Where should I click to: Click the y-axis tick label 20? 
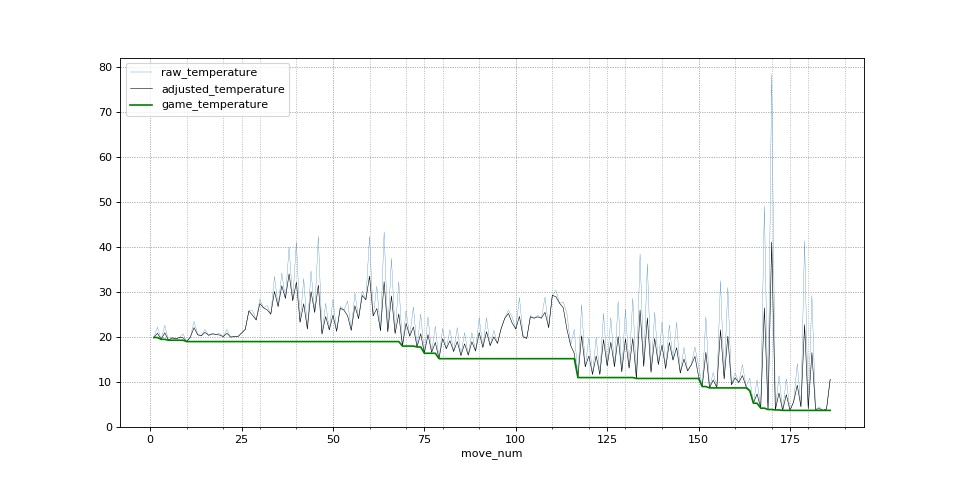coord(105,337)
